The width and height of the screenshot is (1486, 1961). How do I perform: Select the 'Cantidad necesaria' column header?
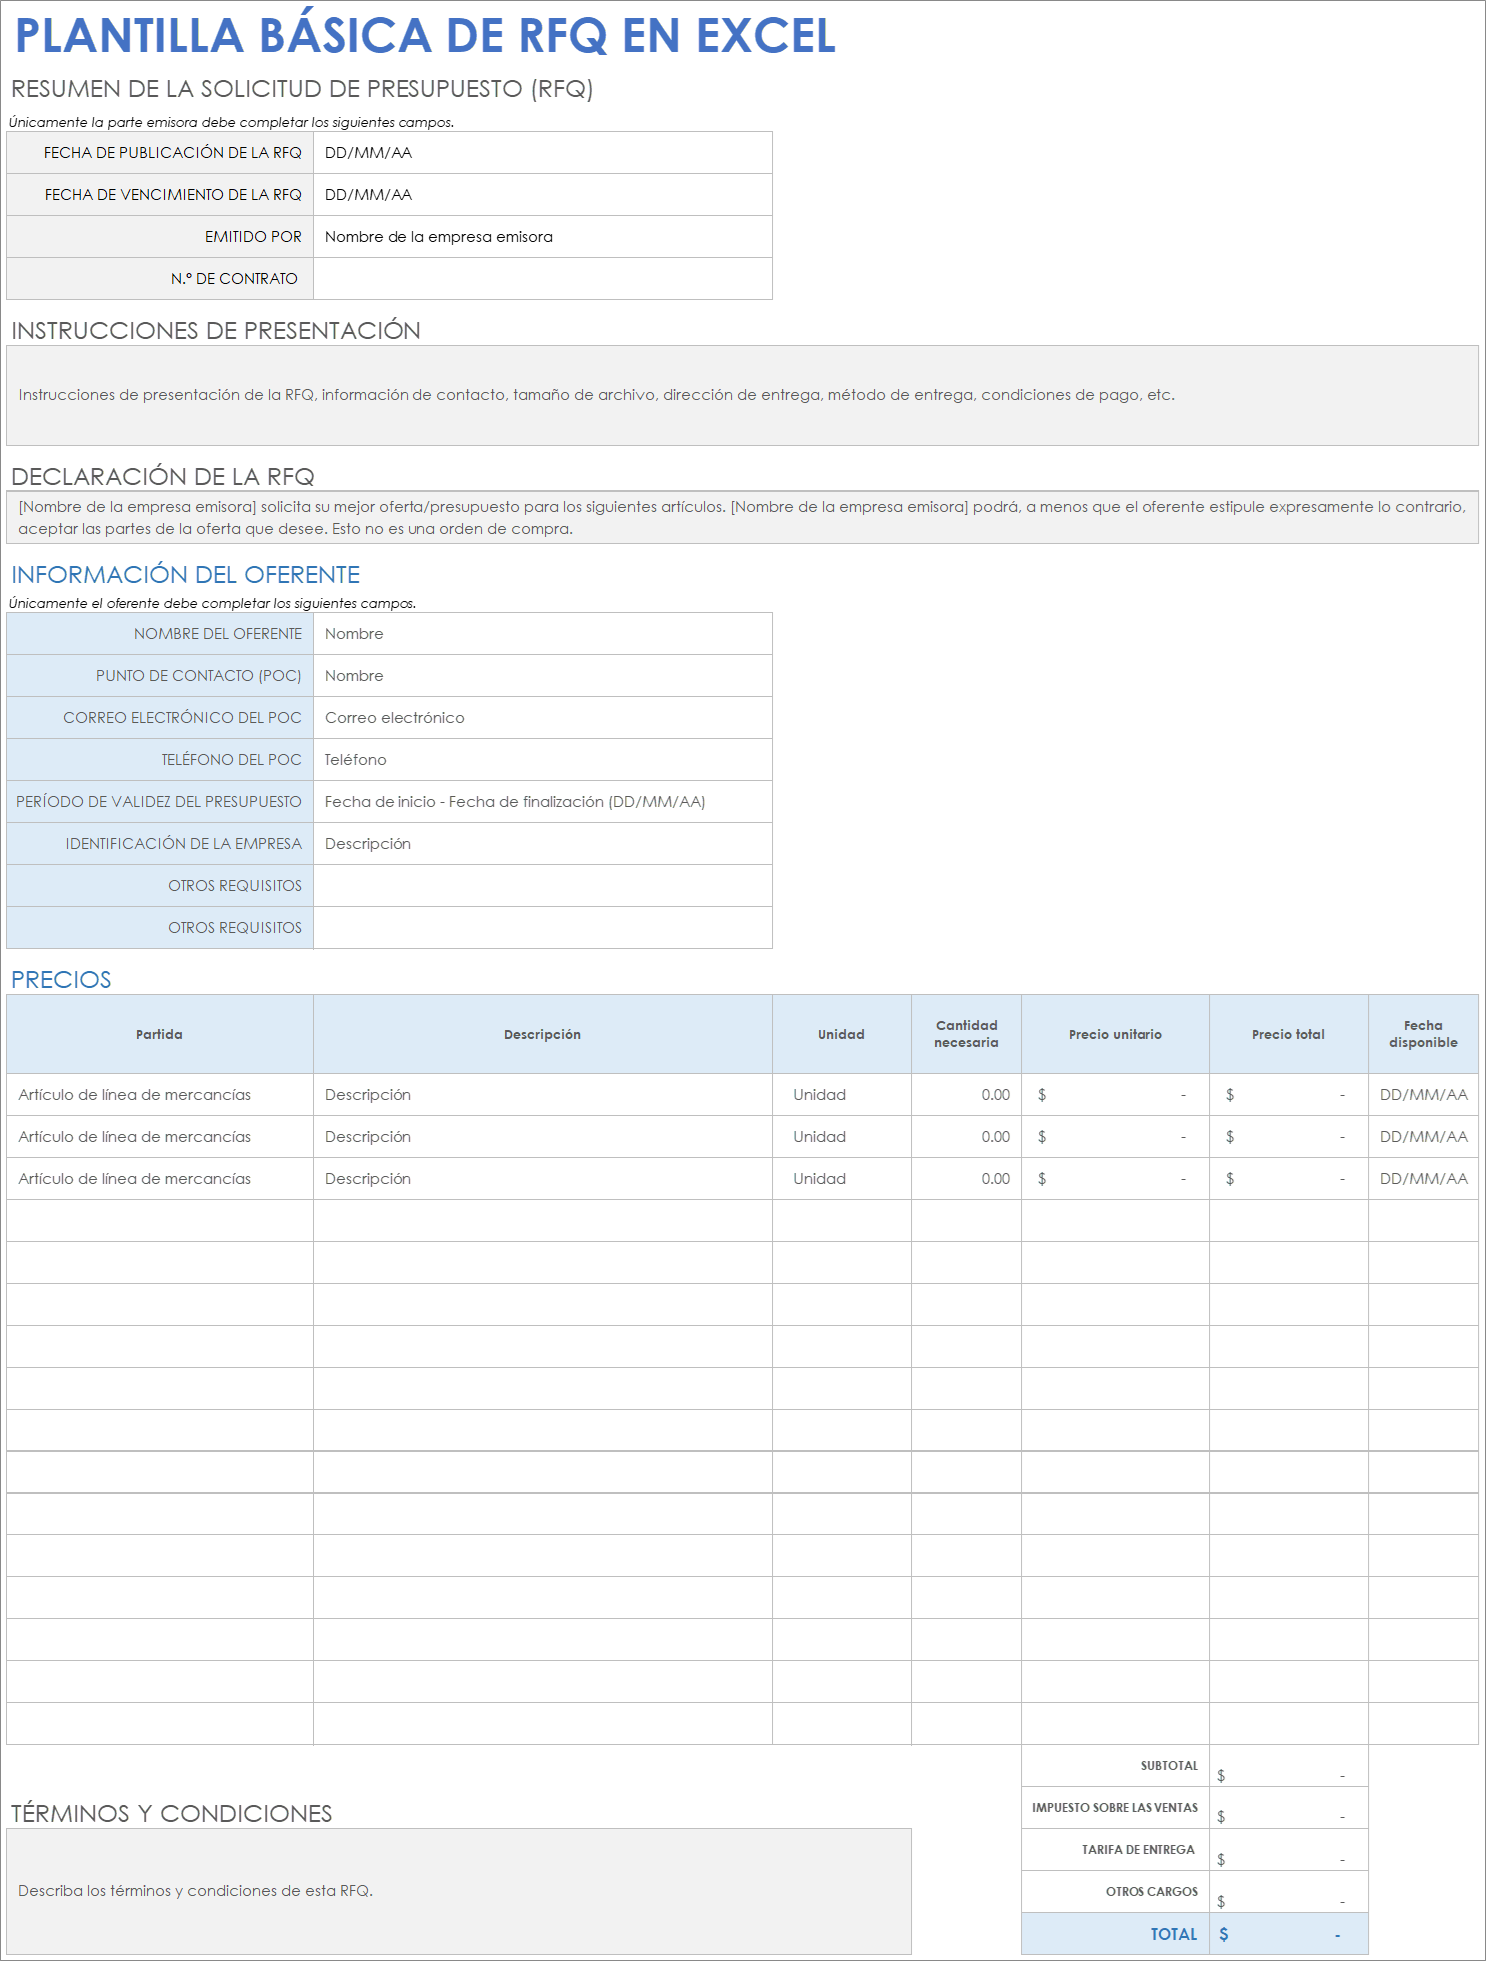coord(966,1035)
